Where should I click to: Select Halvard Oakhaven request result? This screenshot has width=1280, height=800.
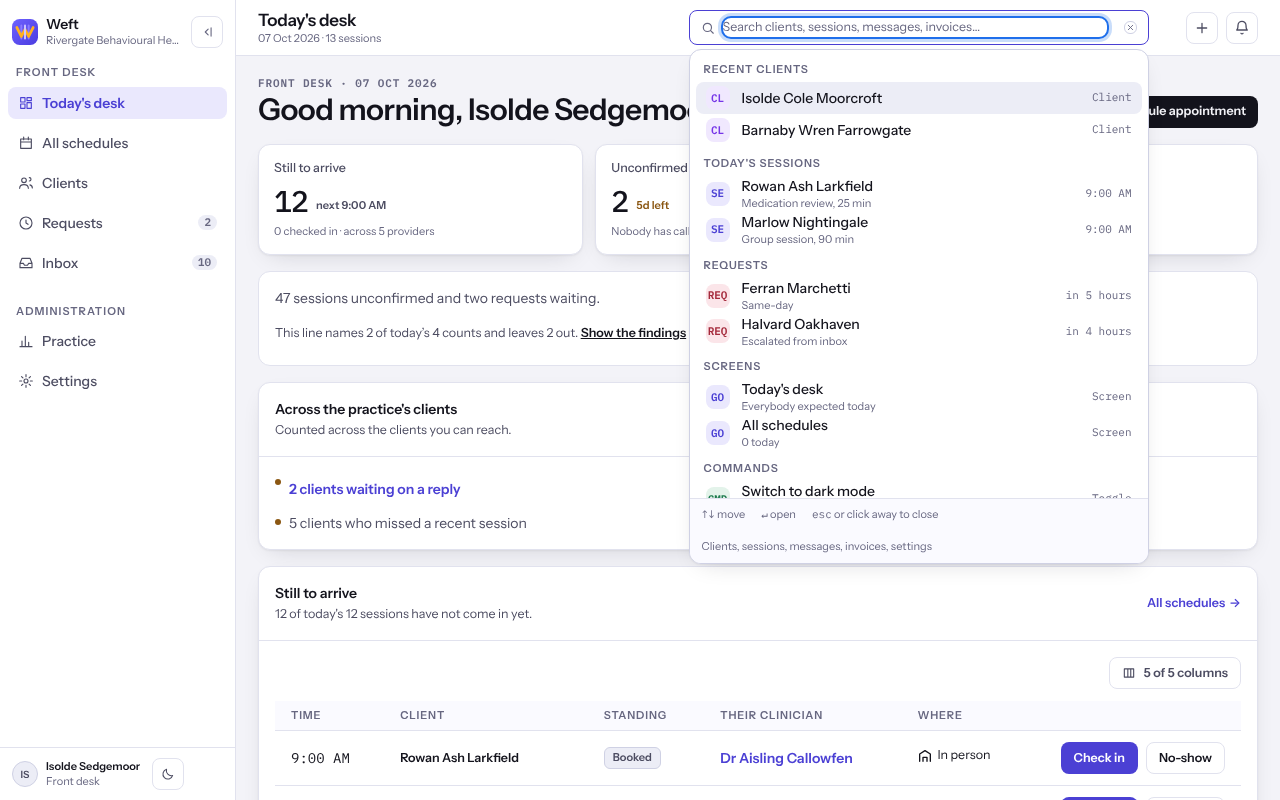[x=919, y=332]
